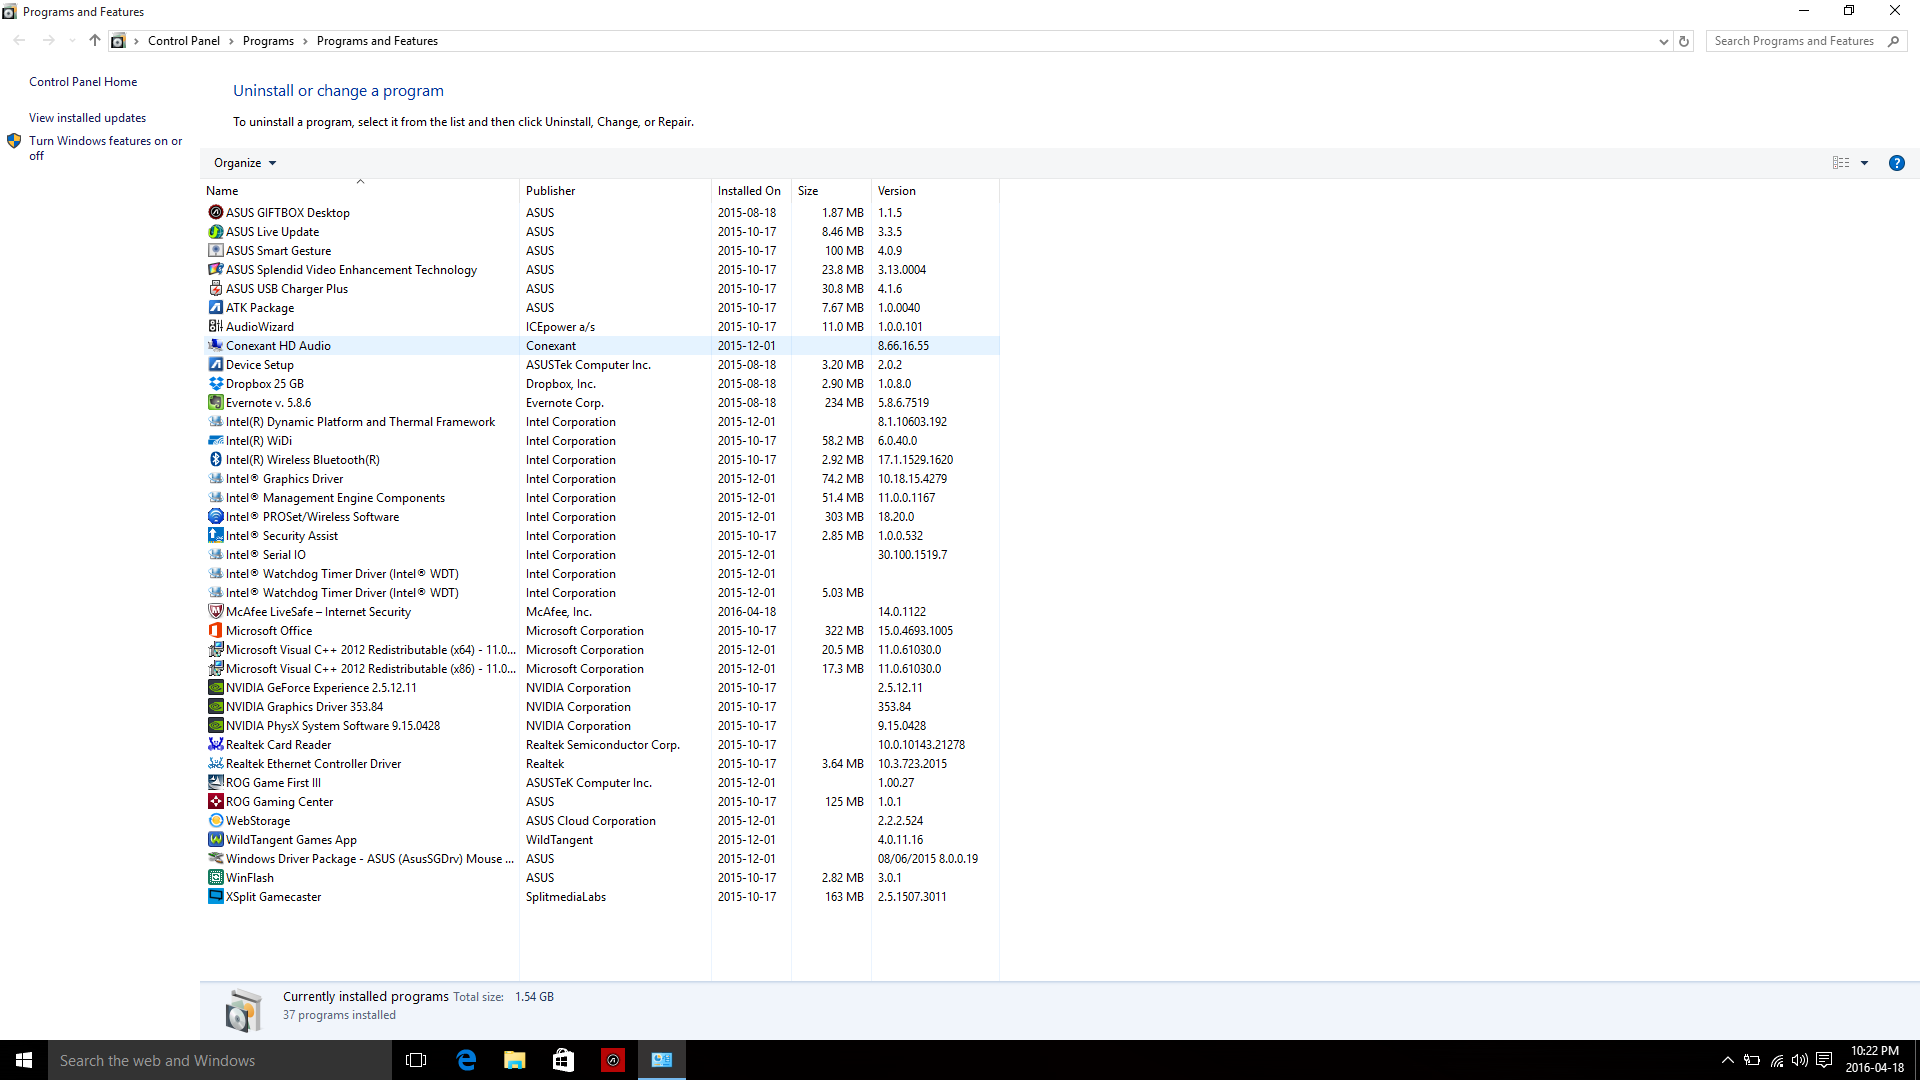The height and width of the screenshot is (1080, 1920).
Task: Show hidden system tray icons
Action: tap(1727, 1060)
